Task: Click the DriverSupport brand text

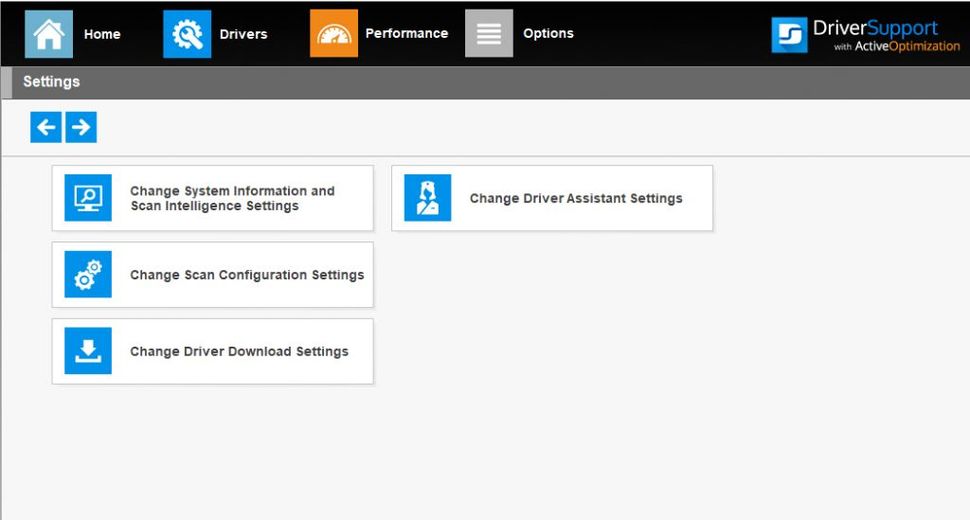Action: click(x=875, y=28)
